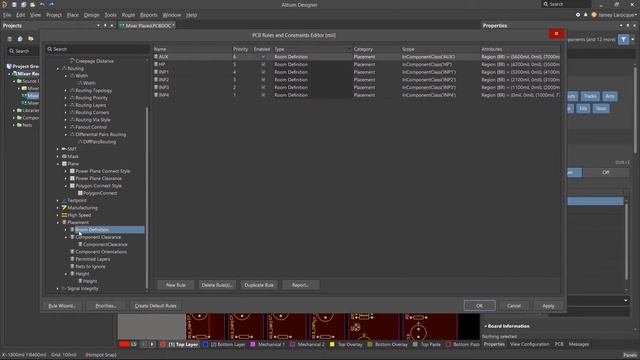Toggle the Arcs filter in Properties
640x360 pixels.
click(x=610, y=96)
